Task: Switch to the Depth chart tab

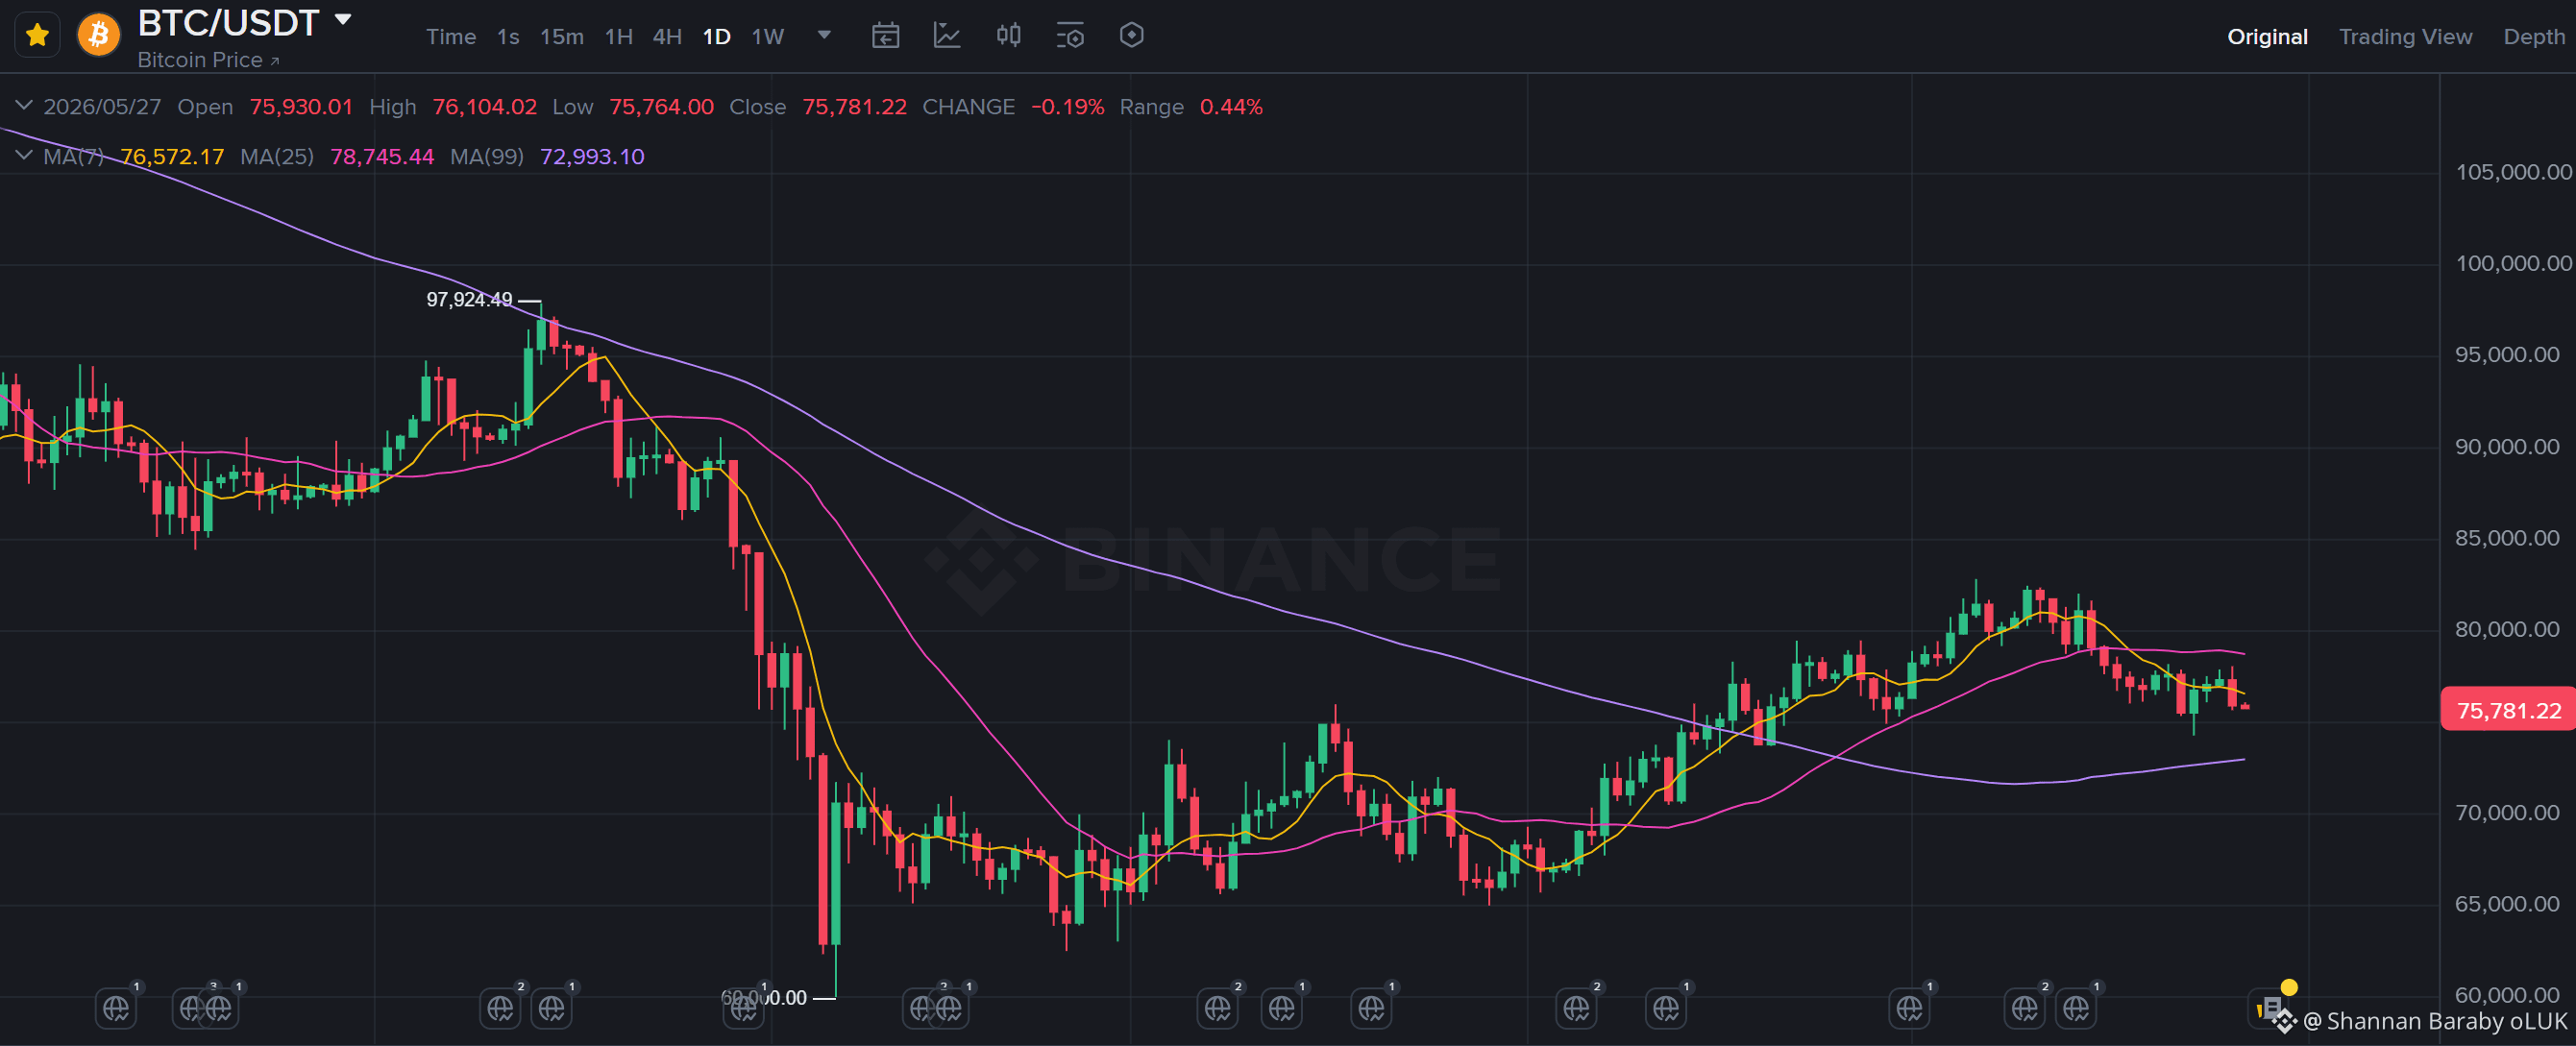Action: [2534, 37]
